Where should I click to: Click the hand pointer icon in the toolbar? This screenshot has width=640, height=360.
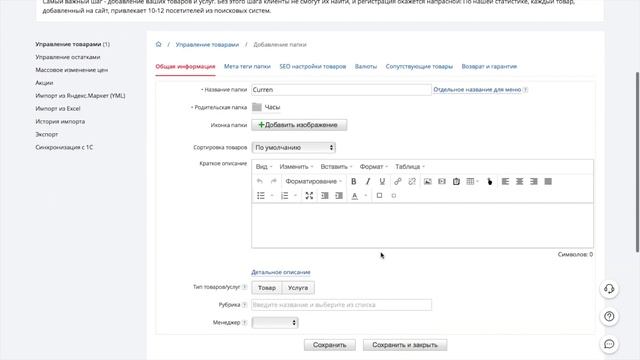pos(489,181)
